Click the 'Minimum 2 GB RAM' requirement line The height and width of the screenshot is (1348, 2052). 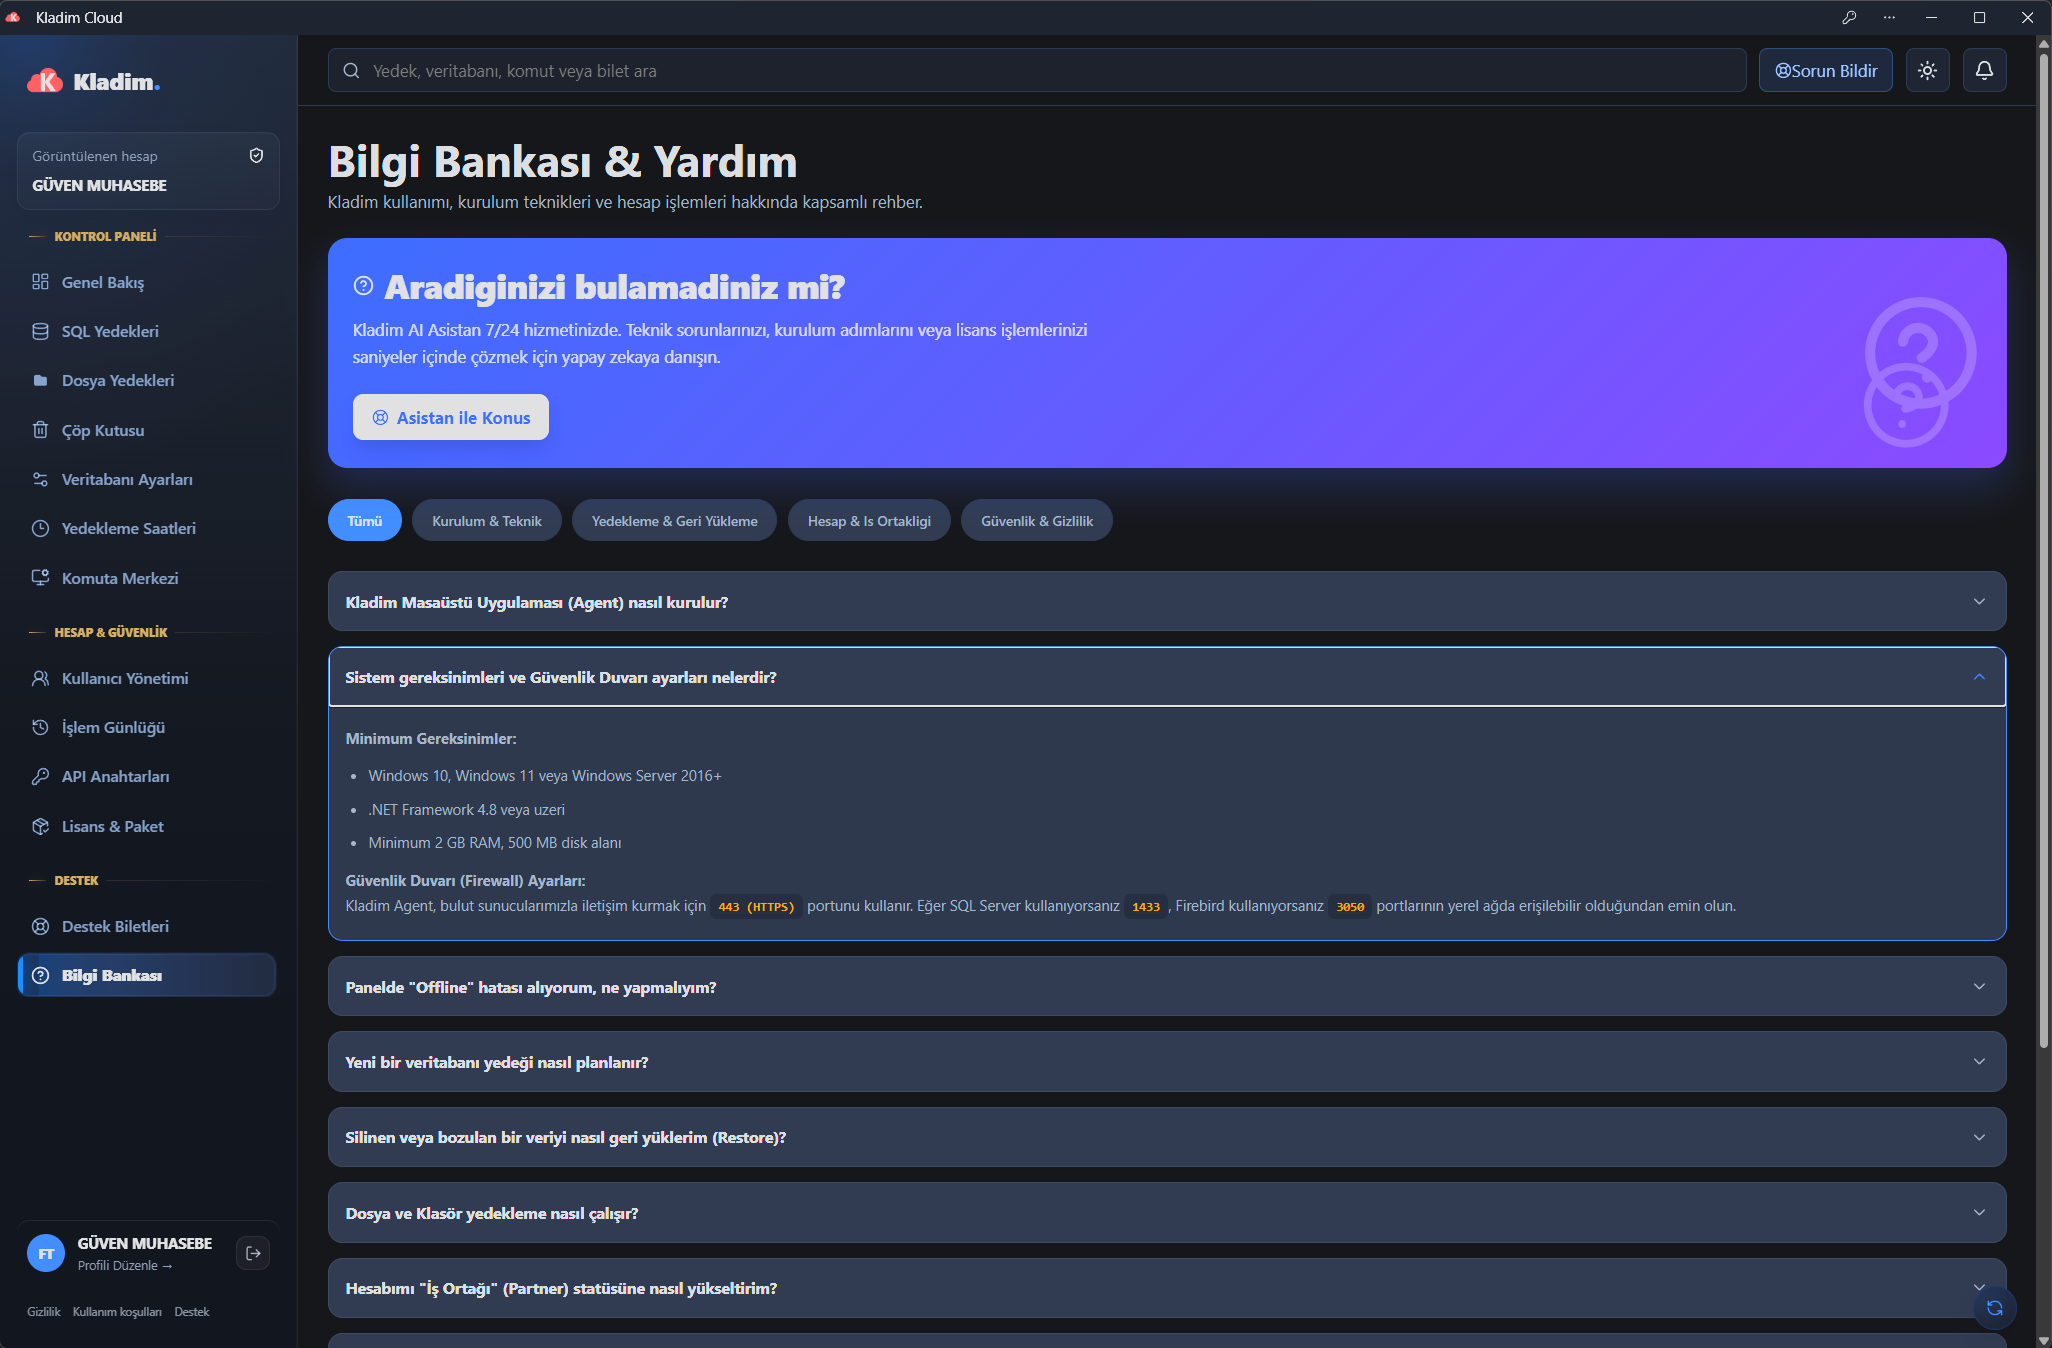tap(495, 842)
